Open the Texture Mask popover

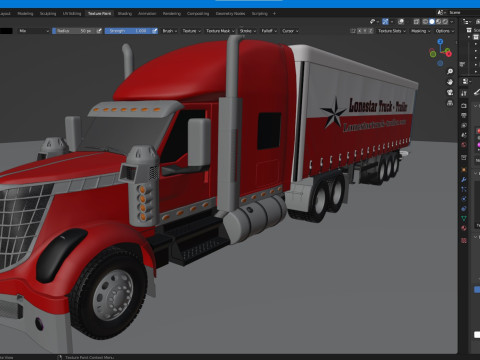[x=220, y=31]
